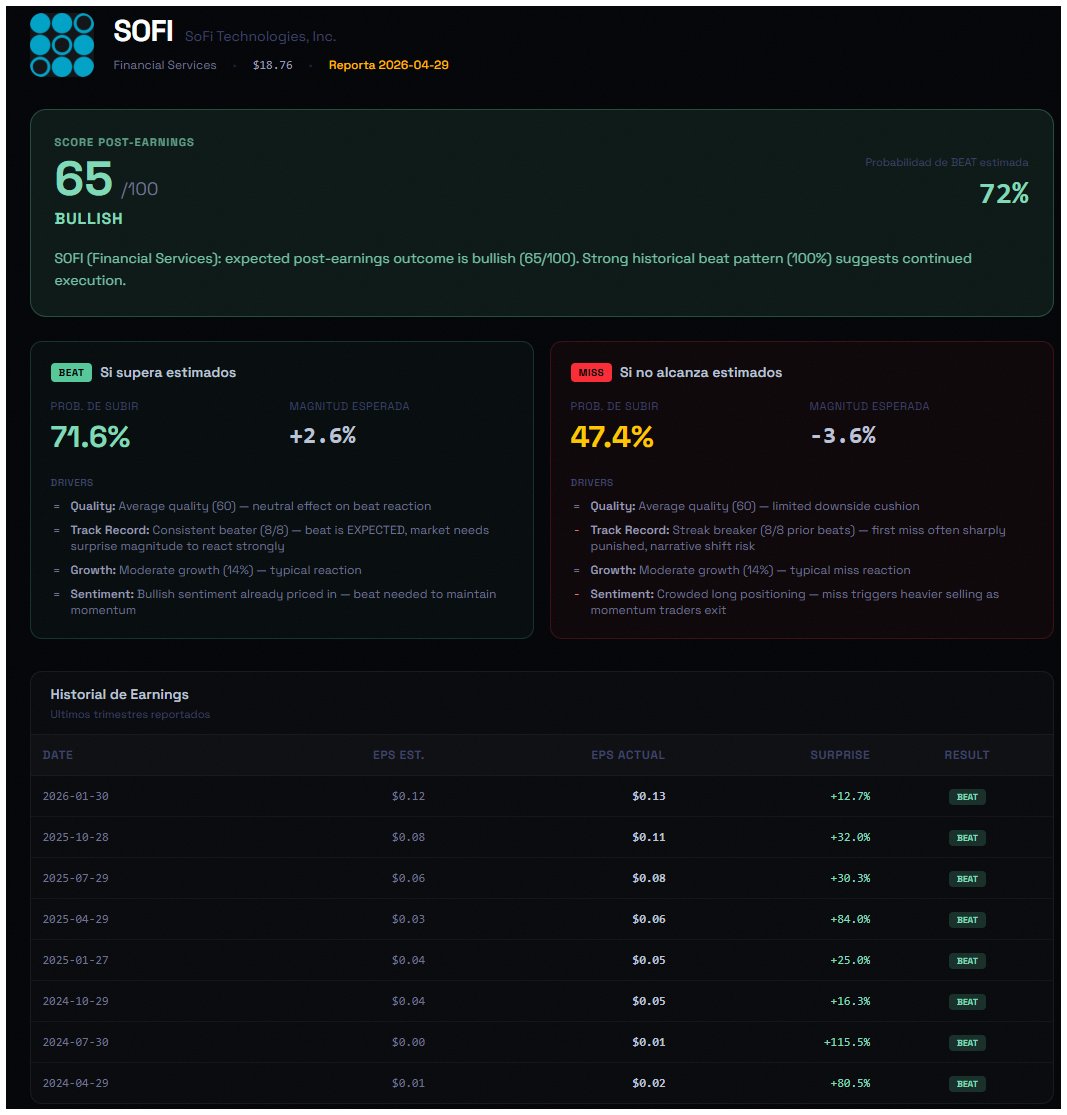Screen dimensions: 1067x1115
Task: Click the BEAT badge in the 2025-10-28 row
Action: [967, 838]
